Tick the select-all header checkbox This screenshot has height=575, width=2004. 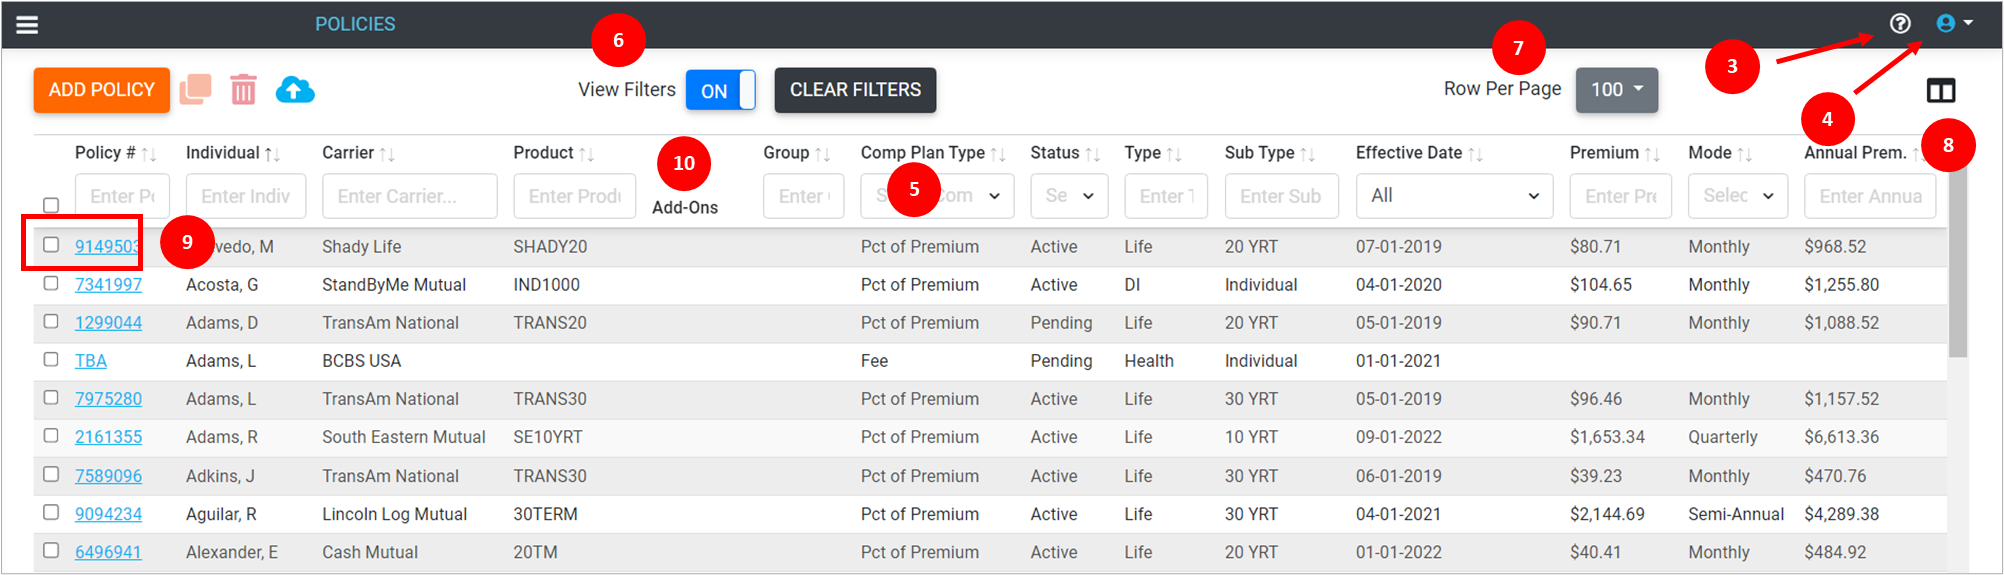(x=51, y=205)
